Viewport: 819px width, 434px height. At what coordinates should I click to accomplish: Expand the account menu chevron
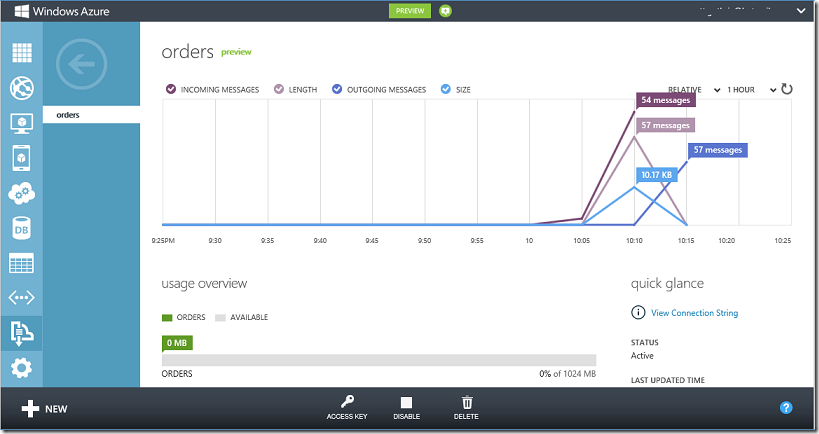coord(801,11)
